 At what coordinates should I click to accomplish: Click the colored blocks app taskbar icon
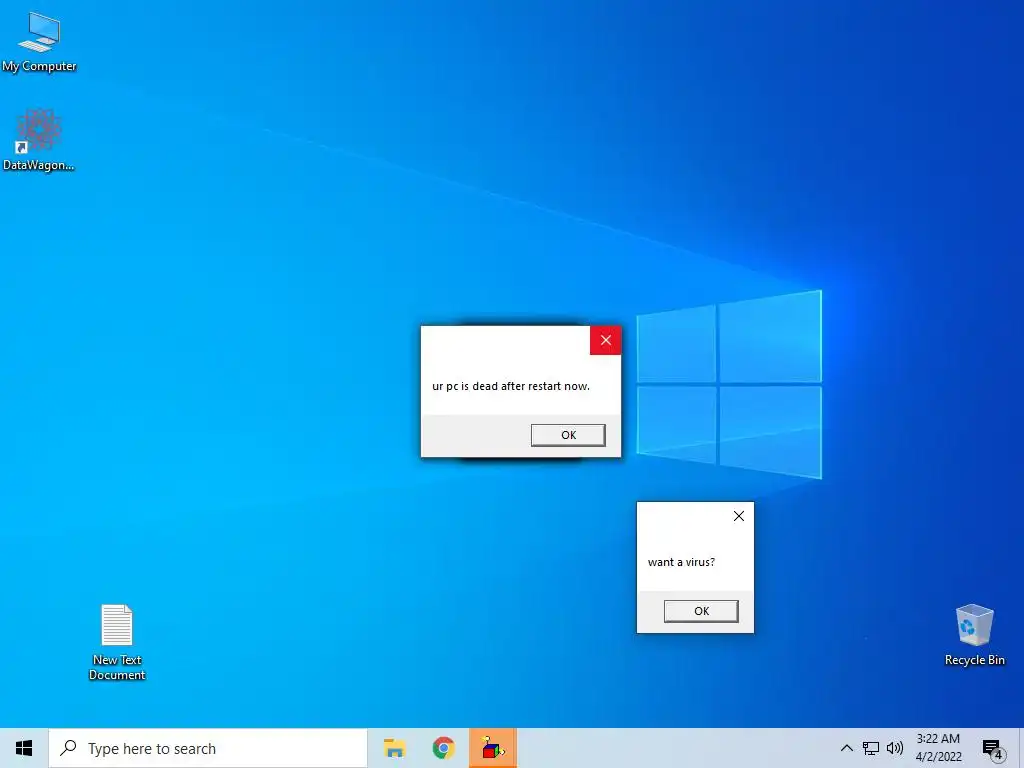(x=493, y=748)
